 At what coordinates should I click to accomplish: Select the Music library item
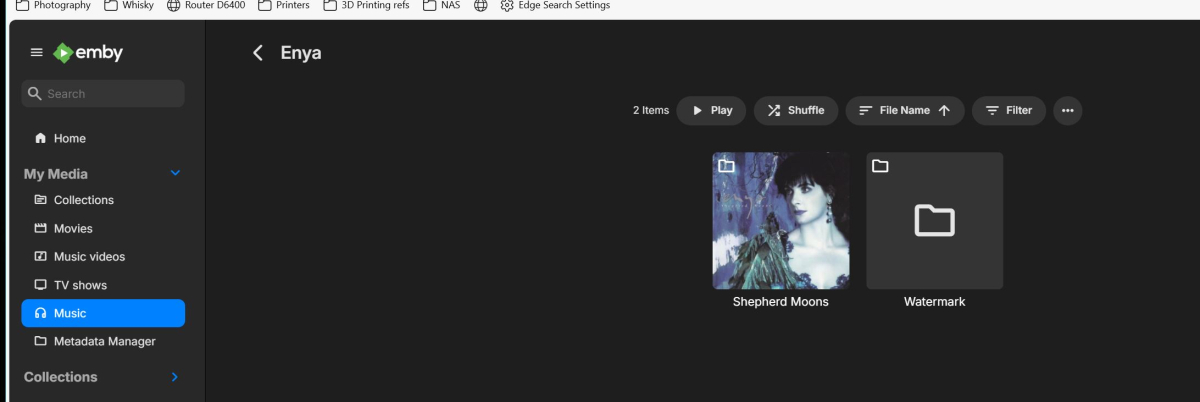click(x=103, y=313)
